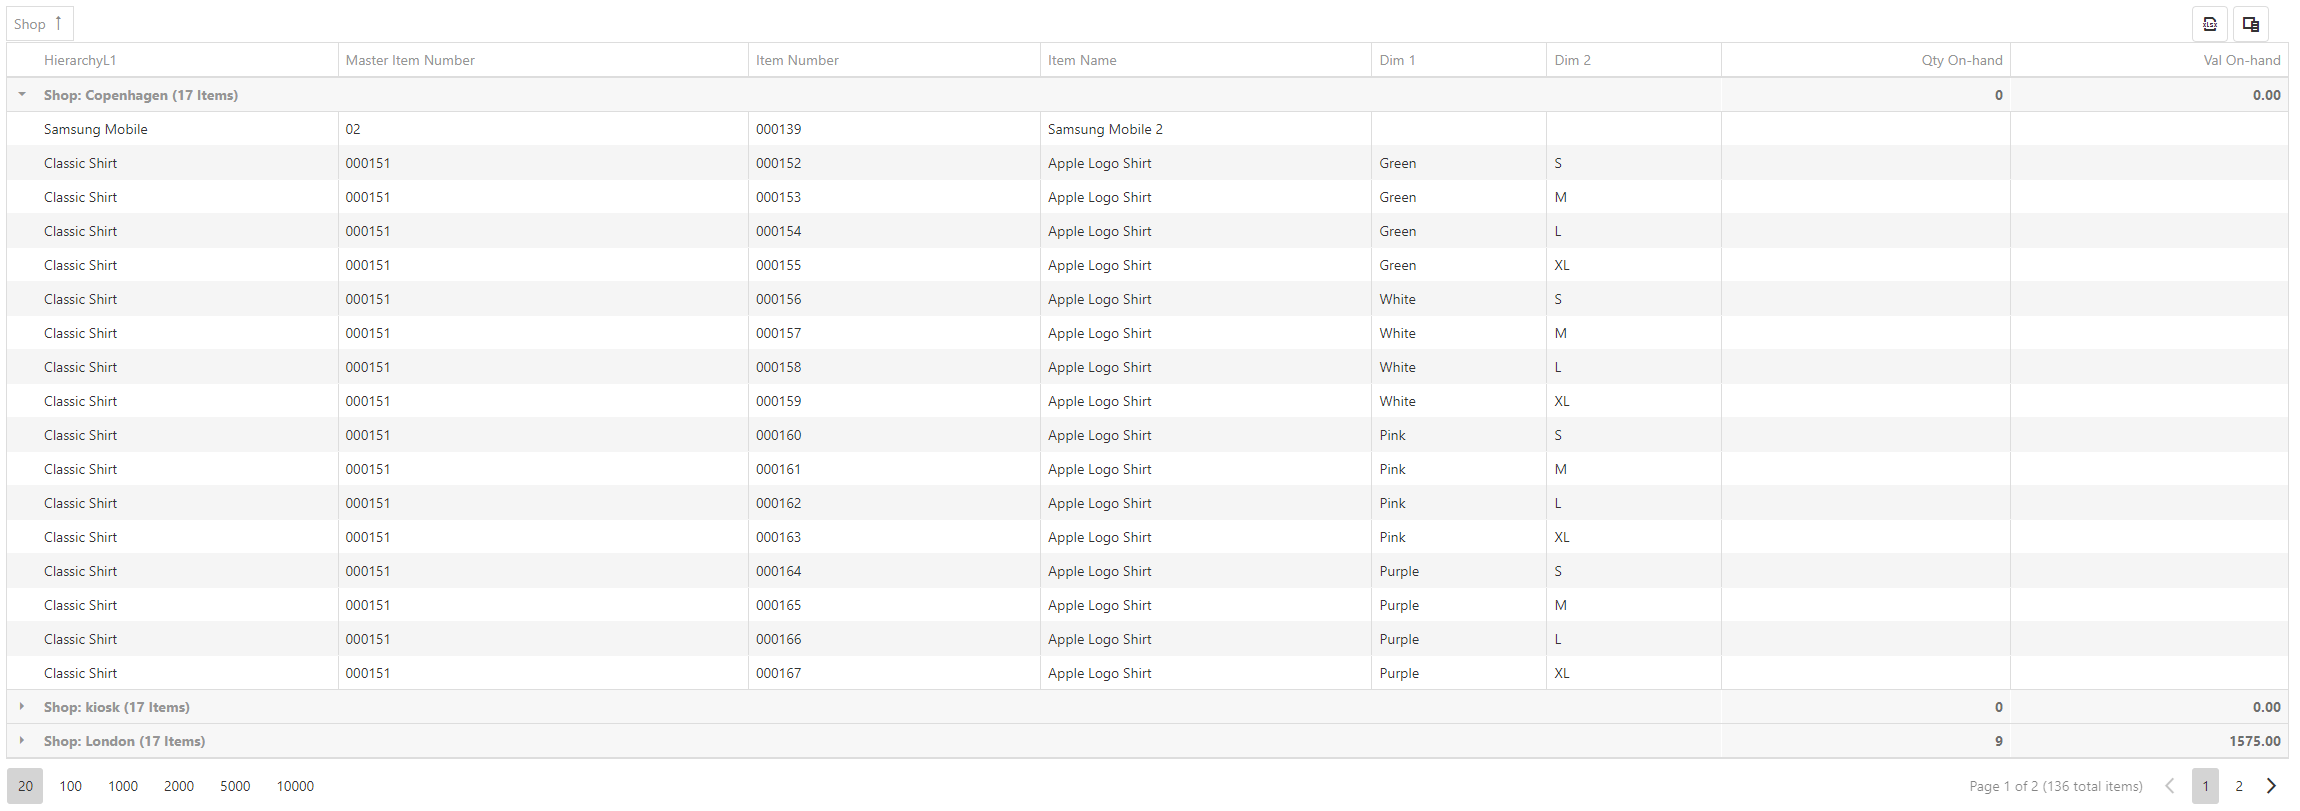Viewport: 2300px width, 811px height.
Task: Click item number 000156
Action: (778, 299)
